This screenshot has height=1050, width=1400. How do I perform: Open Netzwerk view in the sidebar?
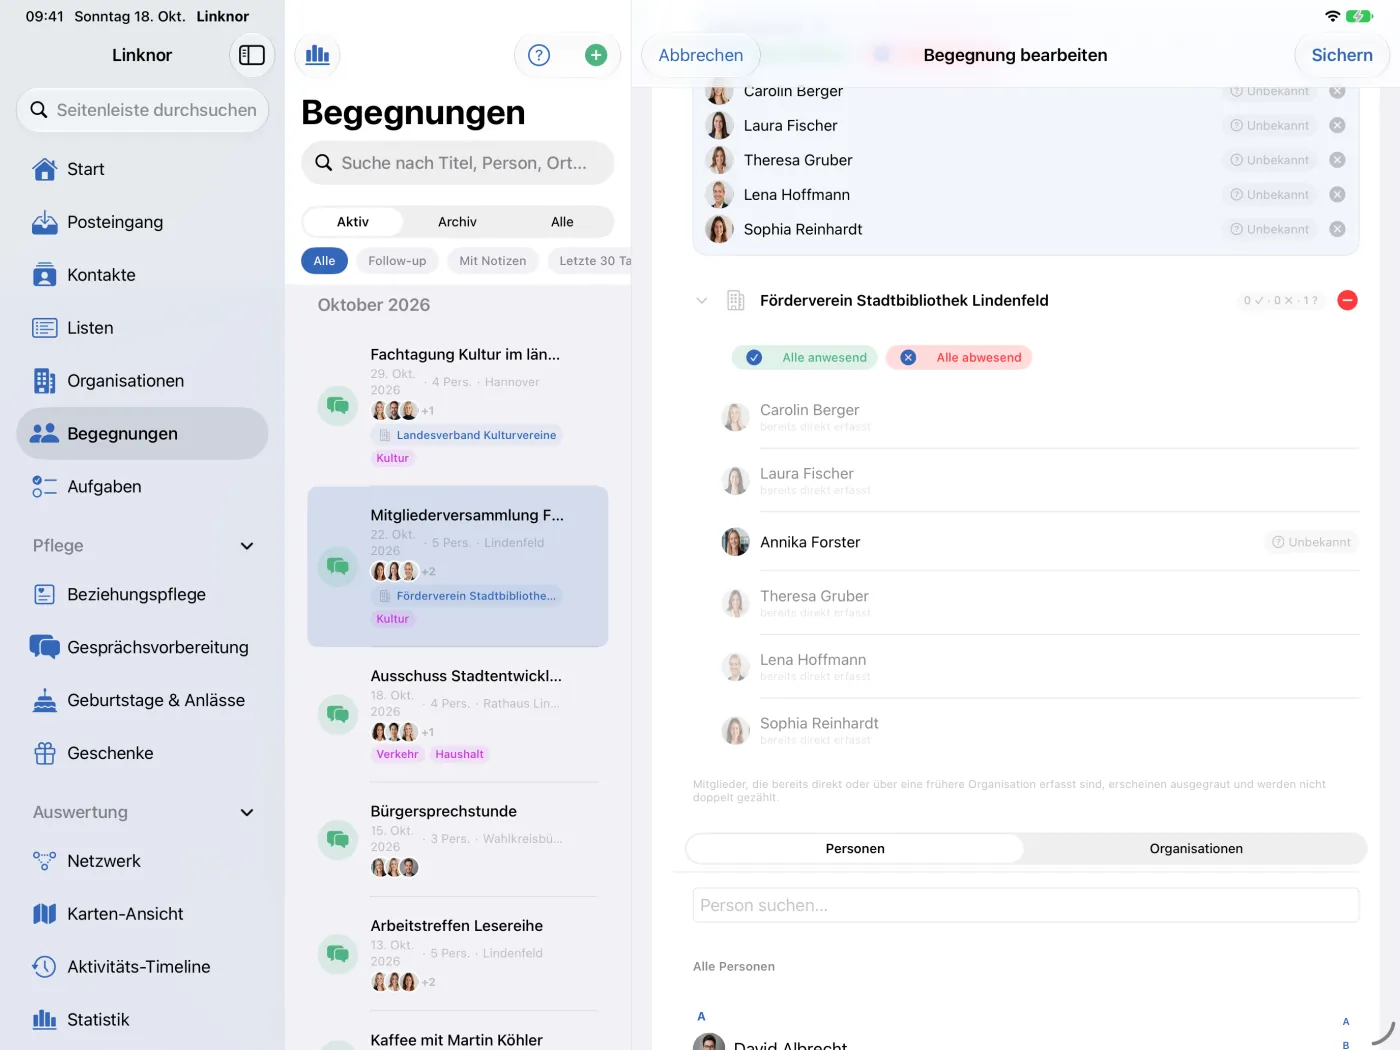coord(142,861)
